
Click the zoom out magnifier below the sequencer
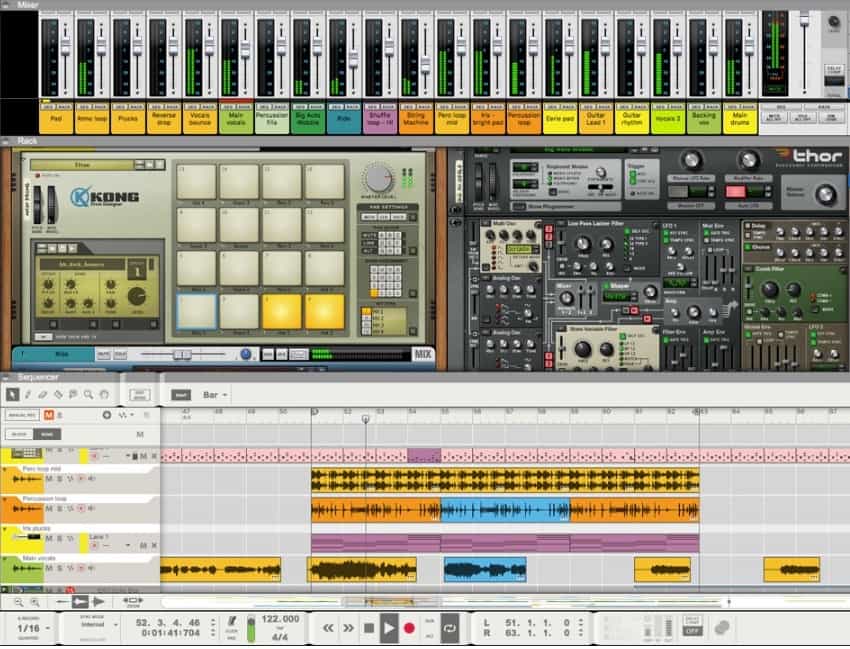click(x=18, y=602)
